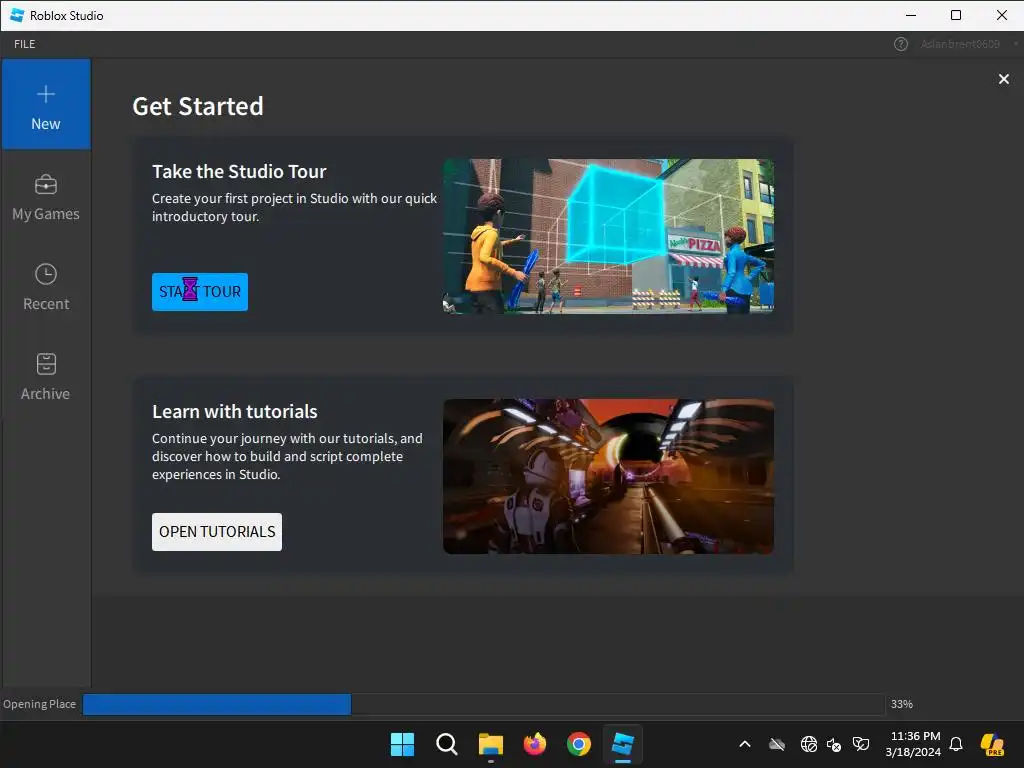Close the Roblox Studio window
The height and width of the screenshot is (768, 1024).
pyautogui.click(x=1002, y=15)
